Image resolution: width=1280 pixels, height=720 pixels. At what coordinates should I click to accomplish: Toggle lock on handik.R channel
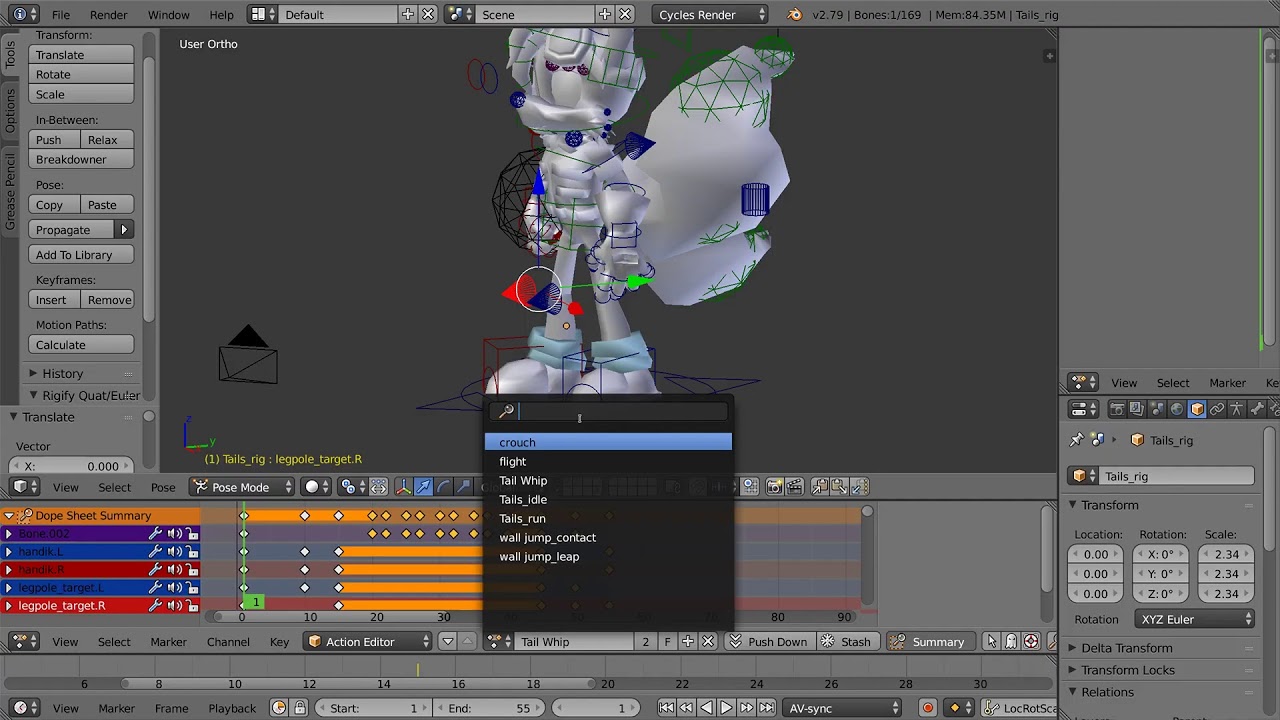point(191,570)
